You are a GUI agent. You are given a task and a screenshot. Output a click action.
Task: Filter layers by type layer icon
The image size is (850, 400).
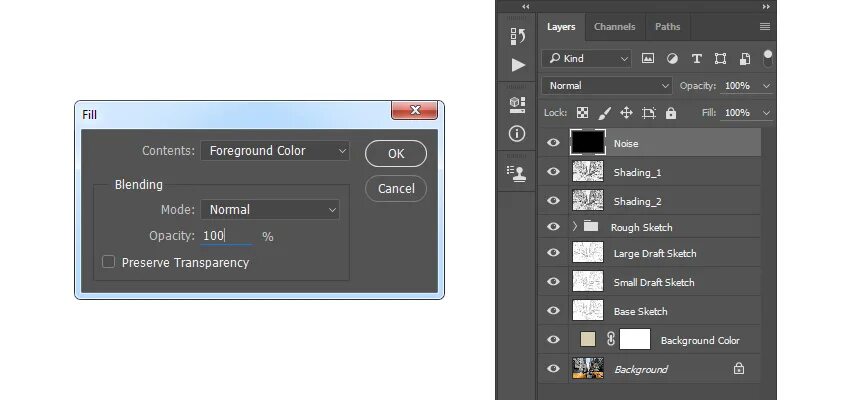coord(697,59)
